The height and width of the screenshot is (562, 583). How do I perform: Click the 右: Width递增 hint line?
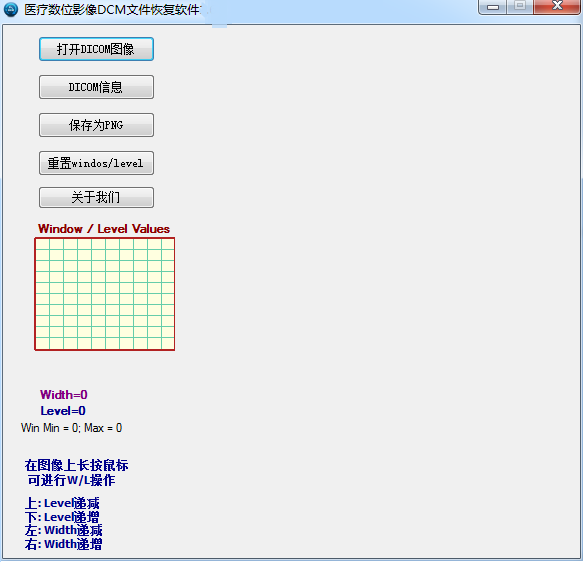(x=64, y=544)
